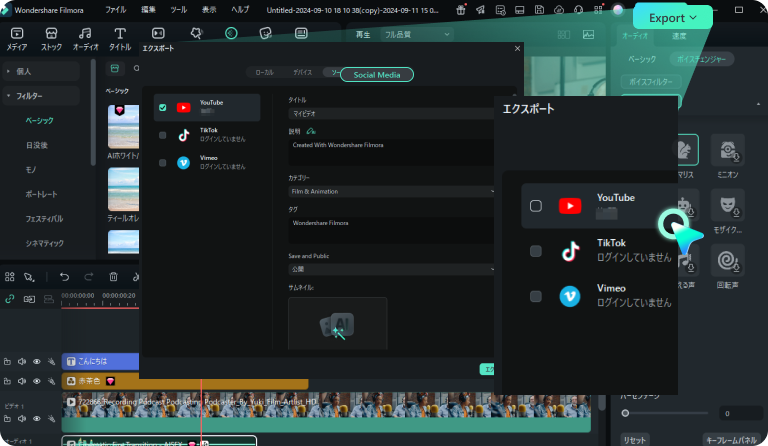Click the リセット reset button
768x446 pixels.
pyautogui.click(x=635, y=440)
